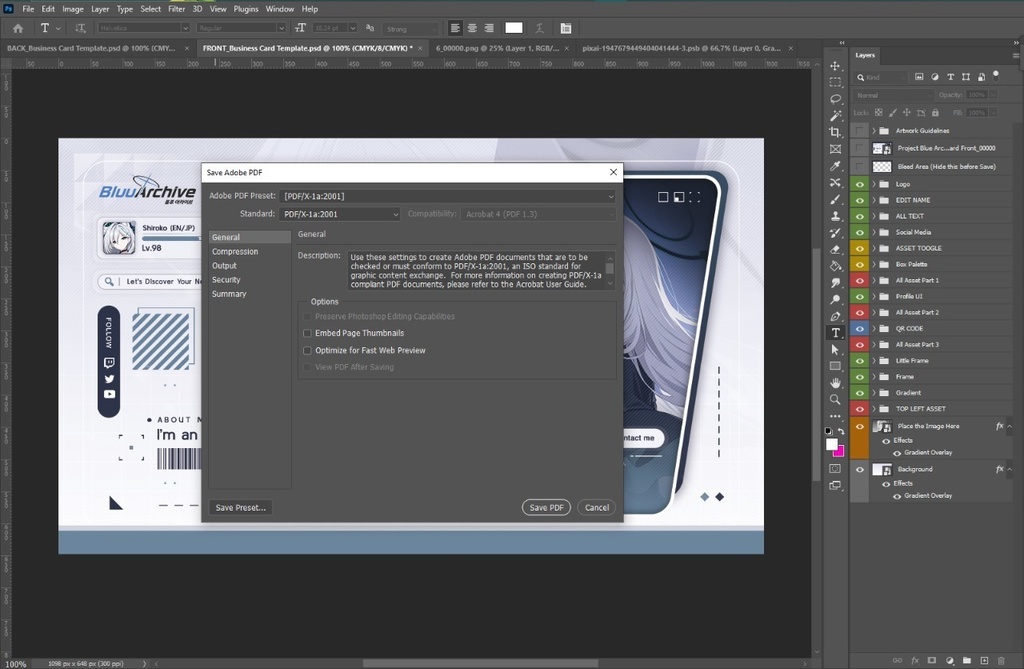Viewport: 1024px width, 669px height.
Task: Select the Move tool
Action: [x=835, y=66]
